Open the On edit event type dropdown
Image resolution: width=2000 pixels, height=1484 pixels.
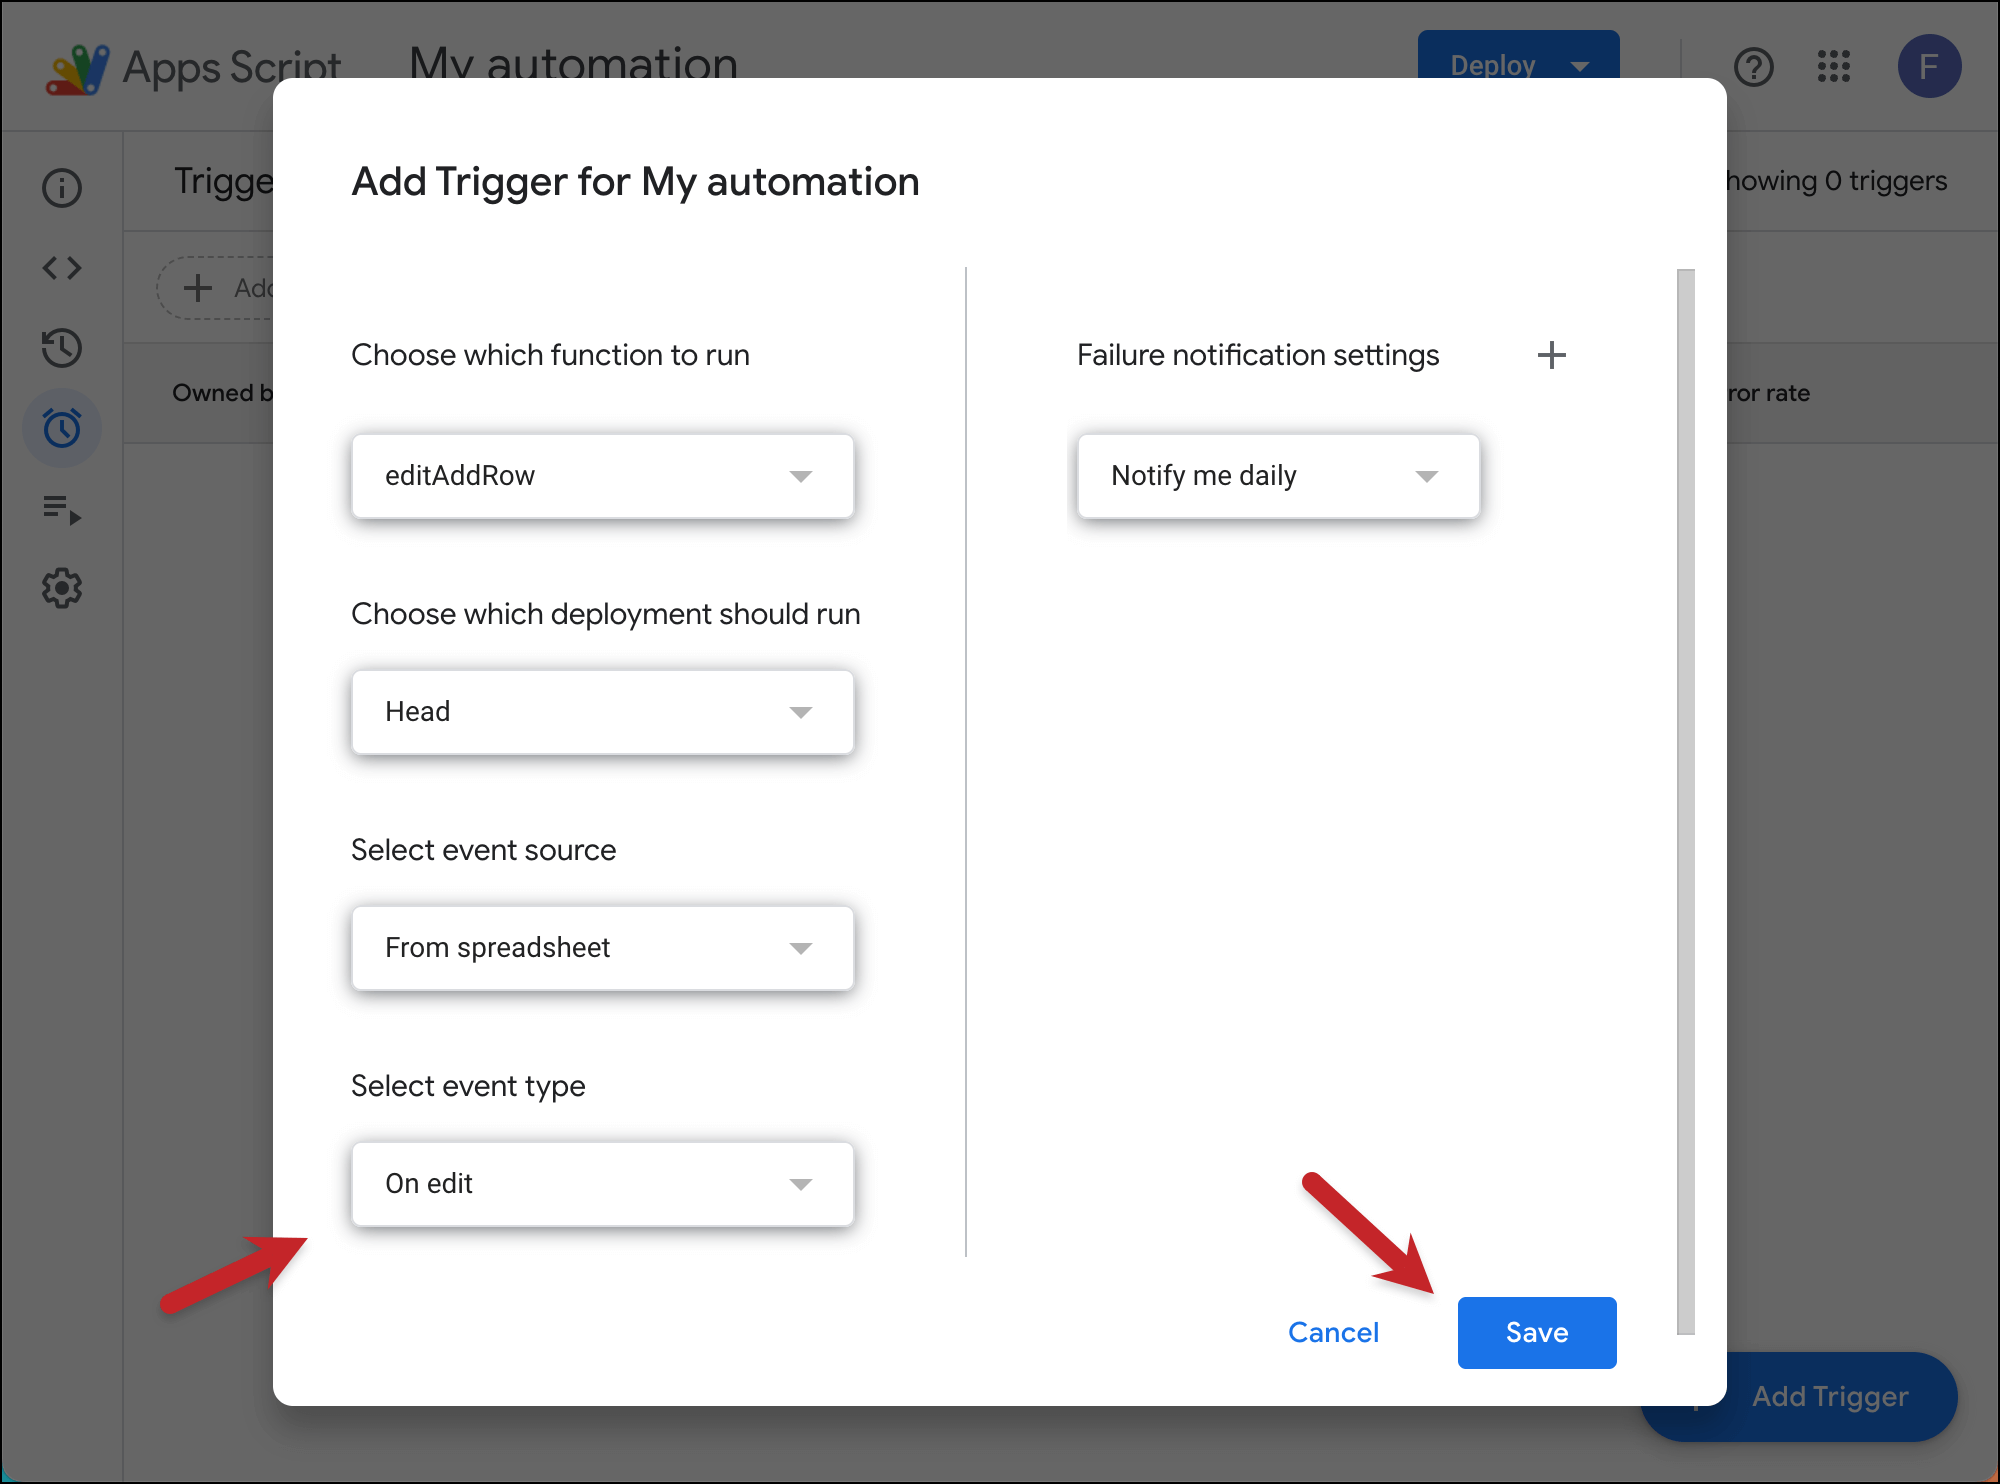tap(602, 1184)
